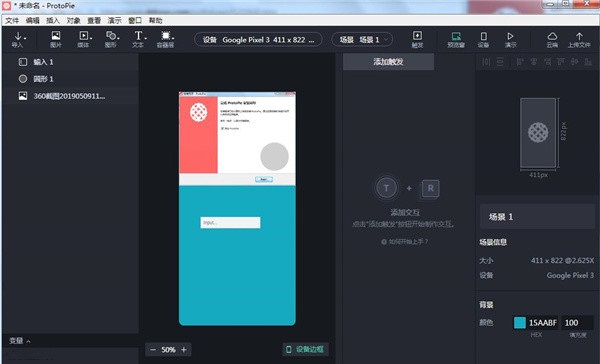
Task: Toggle the 设备边框 device frame button
Action: click(x=305, y=349)
